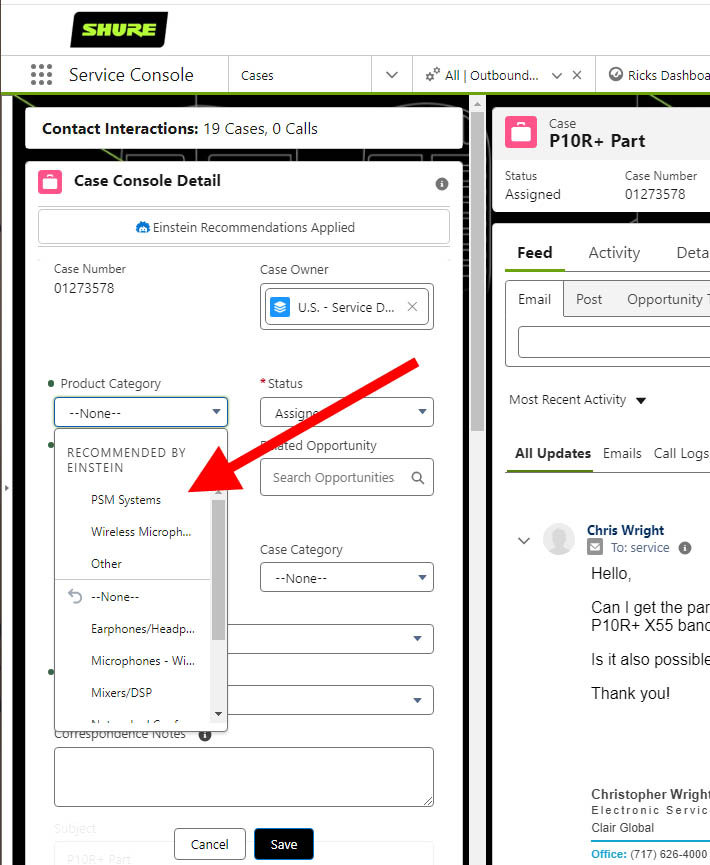This screenshot has width=710, height=865.
Task: Open the App Launcher dots grid
Action: (x=41, y=74)
